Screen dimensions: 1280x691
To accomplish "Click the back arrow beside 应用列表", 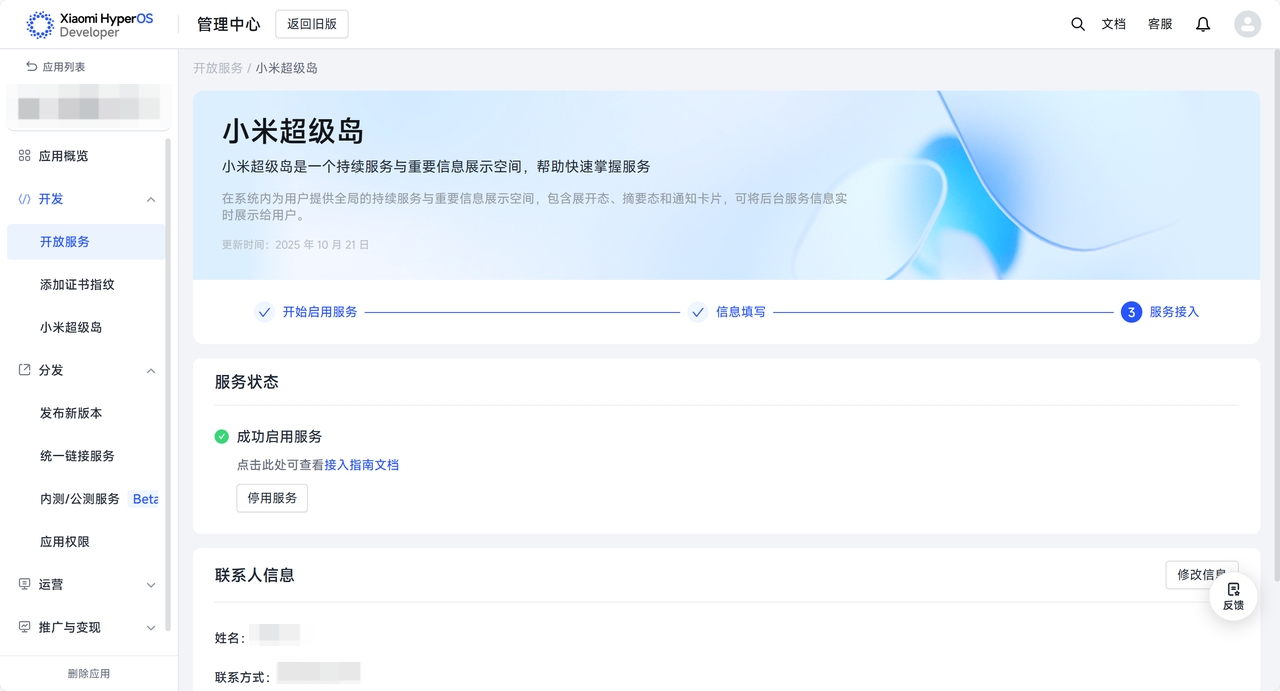I will click(32, 67).
